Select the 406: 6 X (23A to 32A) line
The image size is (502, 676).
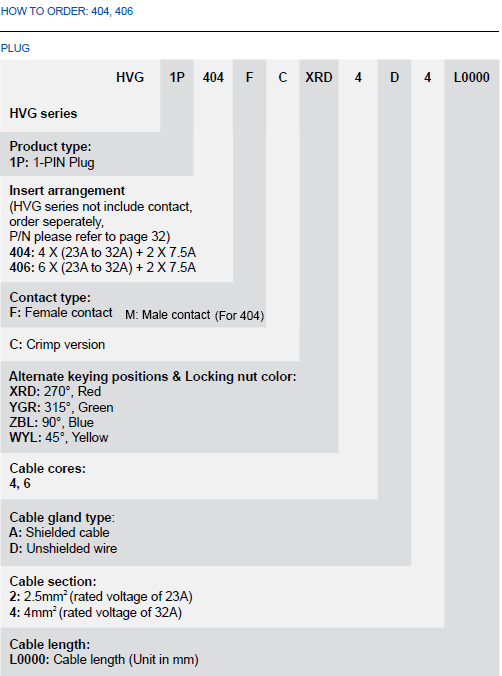click(103, 267)
